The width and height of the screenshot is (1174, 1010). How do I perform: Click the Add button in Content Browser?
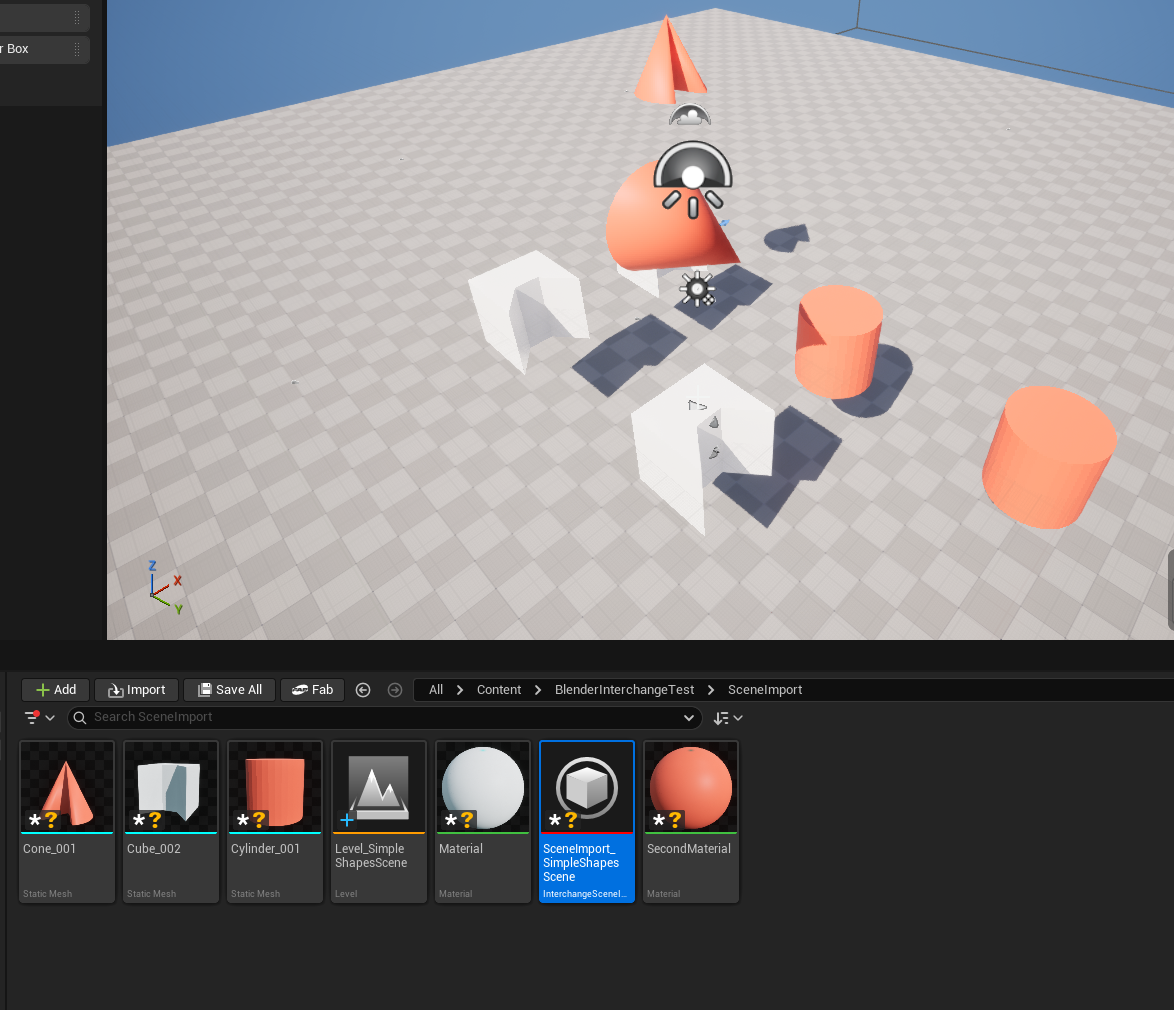[56, 690]
